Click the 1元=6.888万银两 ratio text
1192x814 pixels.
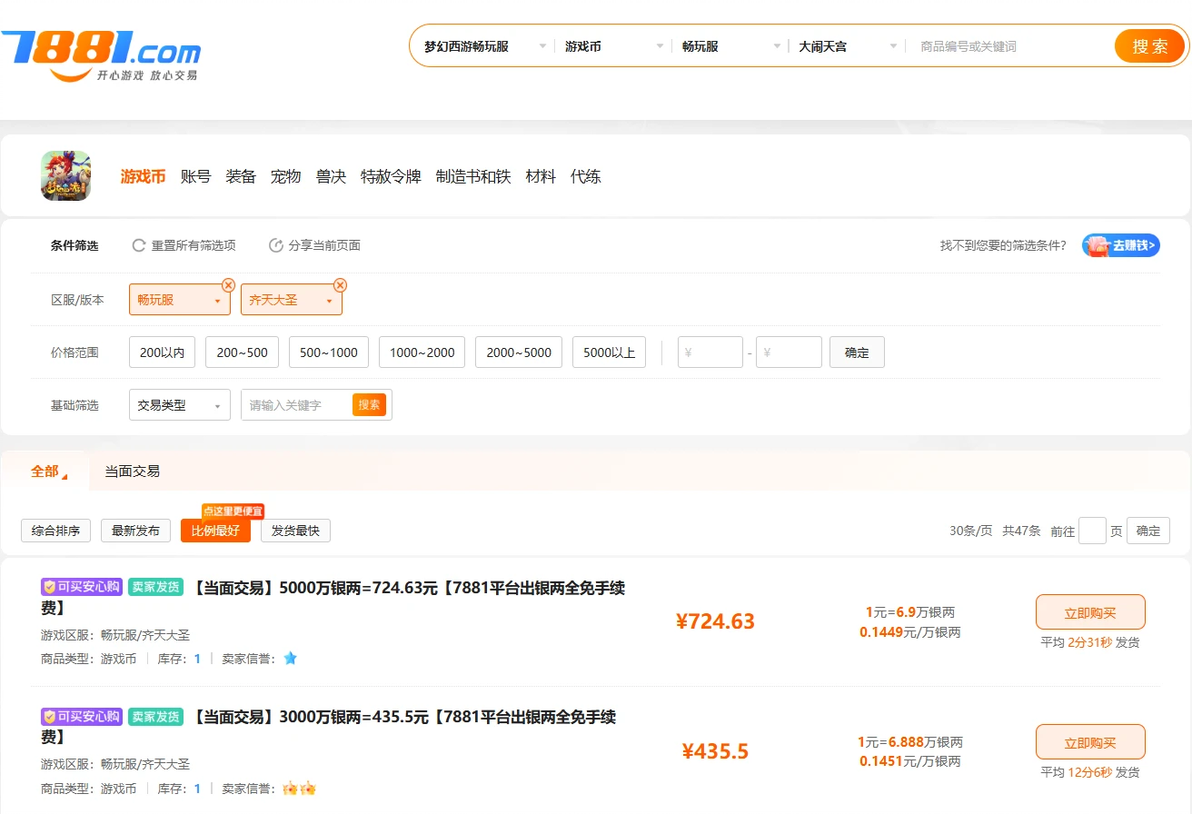pyautogui.click(x=910, y=742)
